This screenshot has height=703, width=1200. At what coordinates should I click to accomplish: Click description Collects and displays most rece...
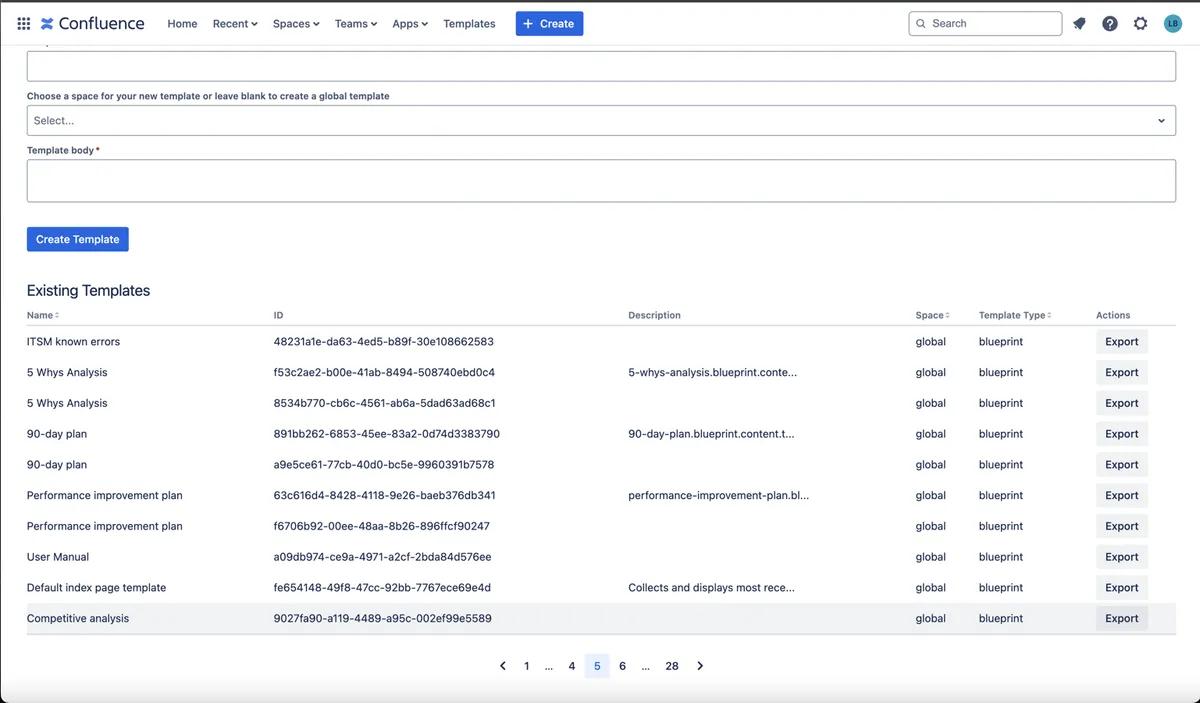[712, 588]
